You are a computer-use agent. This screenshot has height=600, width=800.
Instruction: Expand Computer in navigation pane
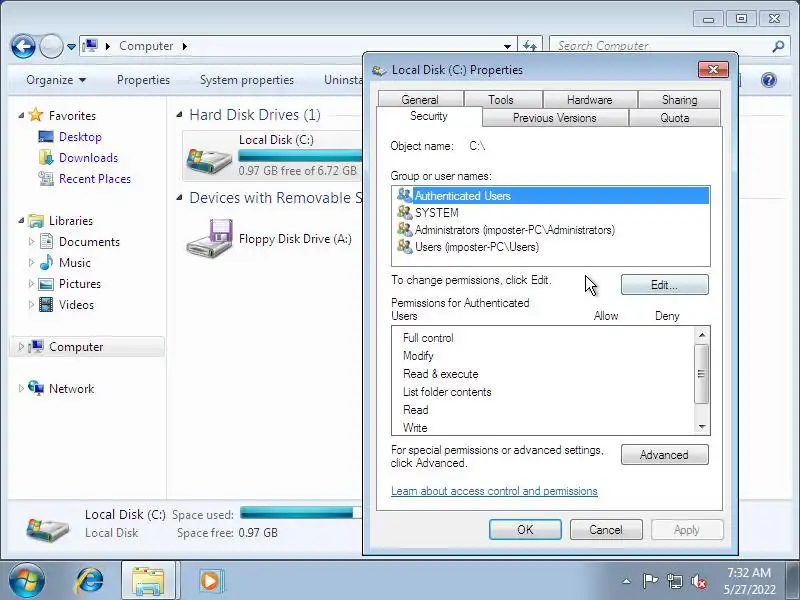pos(21,346)
